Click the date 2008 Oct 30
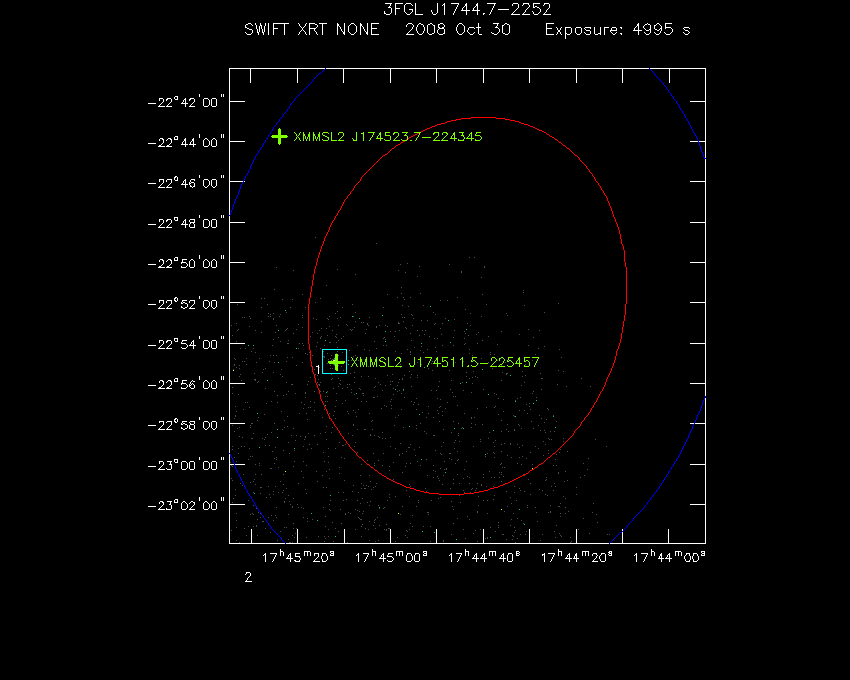 point(458,29)
